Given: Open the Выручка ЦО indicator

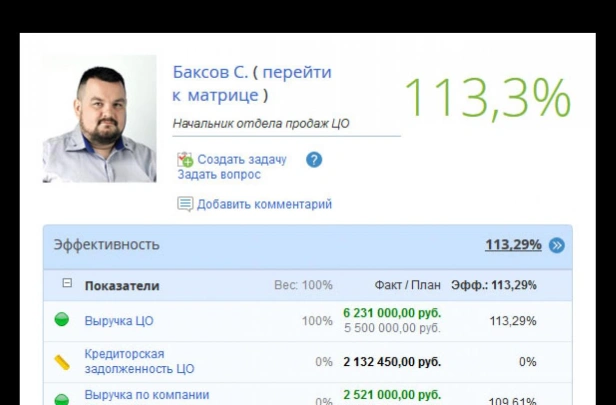Looking at the screenshot, I should (x=119, y=321).
